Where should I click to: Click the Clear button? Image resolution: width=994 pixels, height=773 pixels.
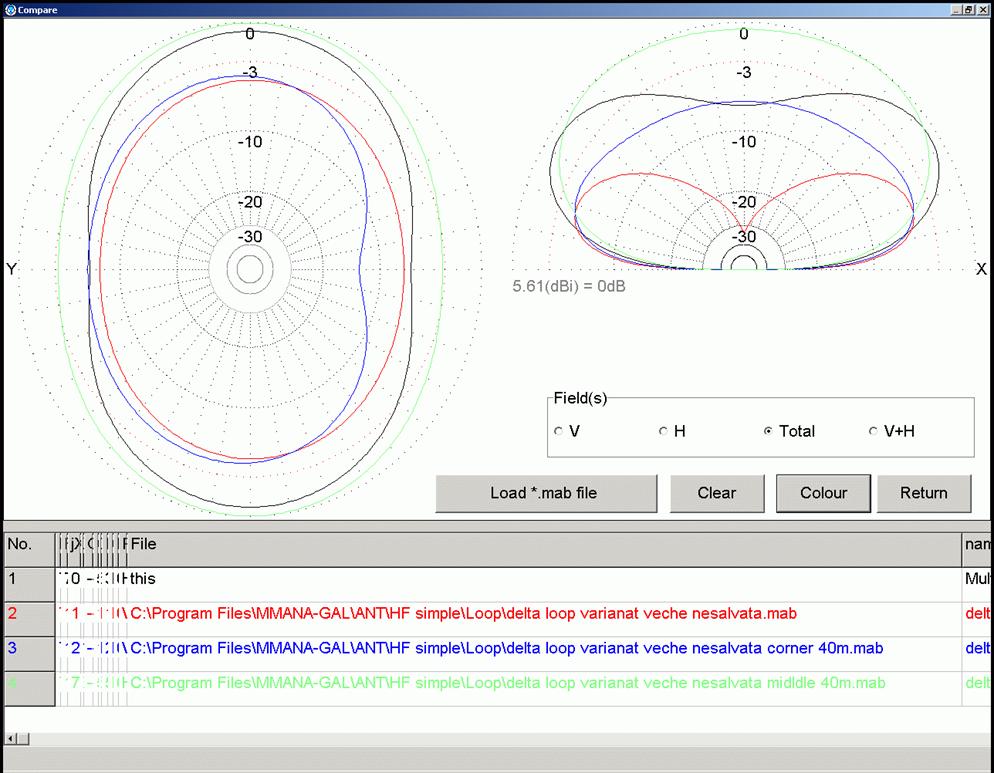click(717, 493)
